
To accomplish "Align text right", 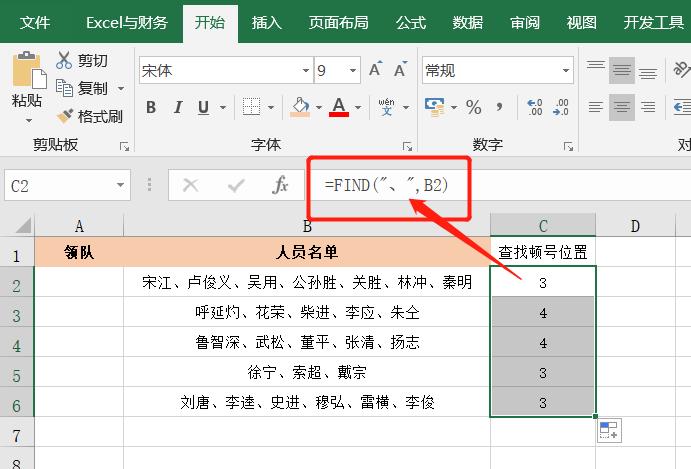I will pyautogui.click(x=648, y=107).
